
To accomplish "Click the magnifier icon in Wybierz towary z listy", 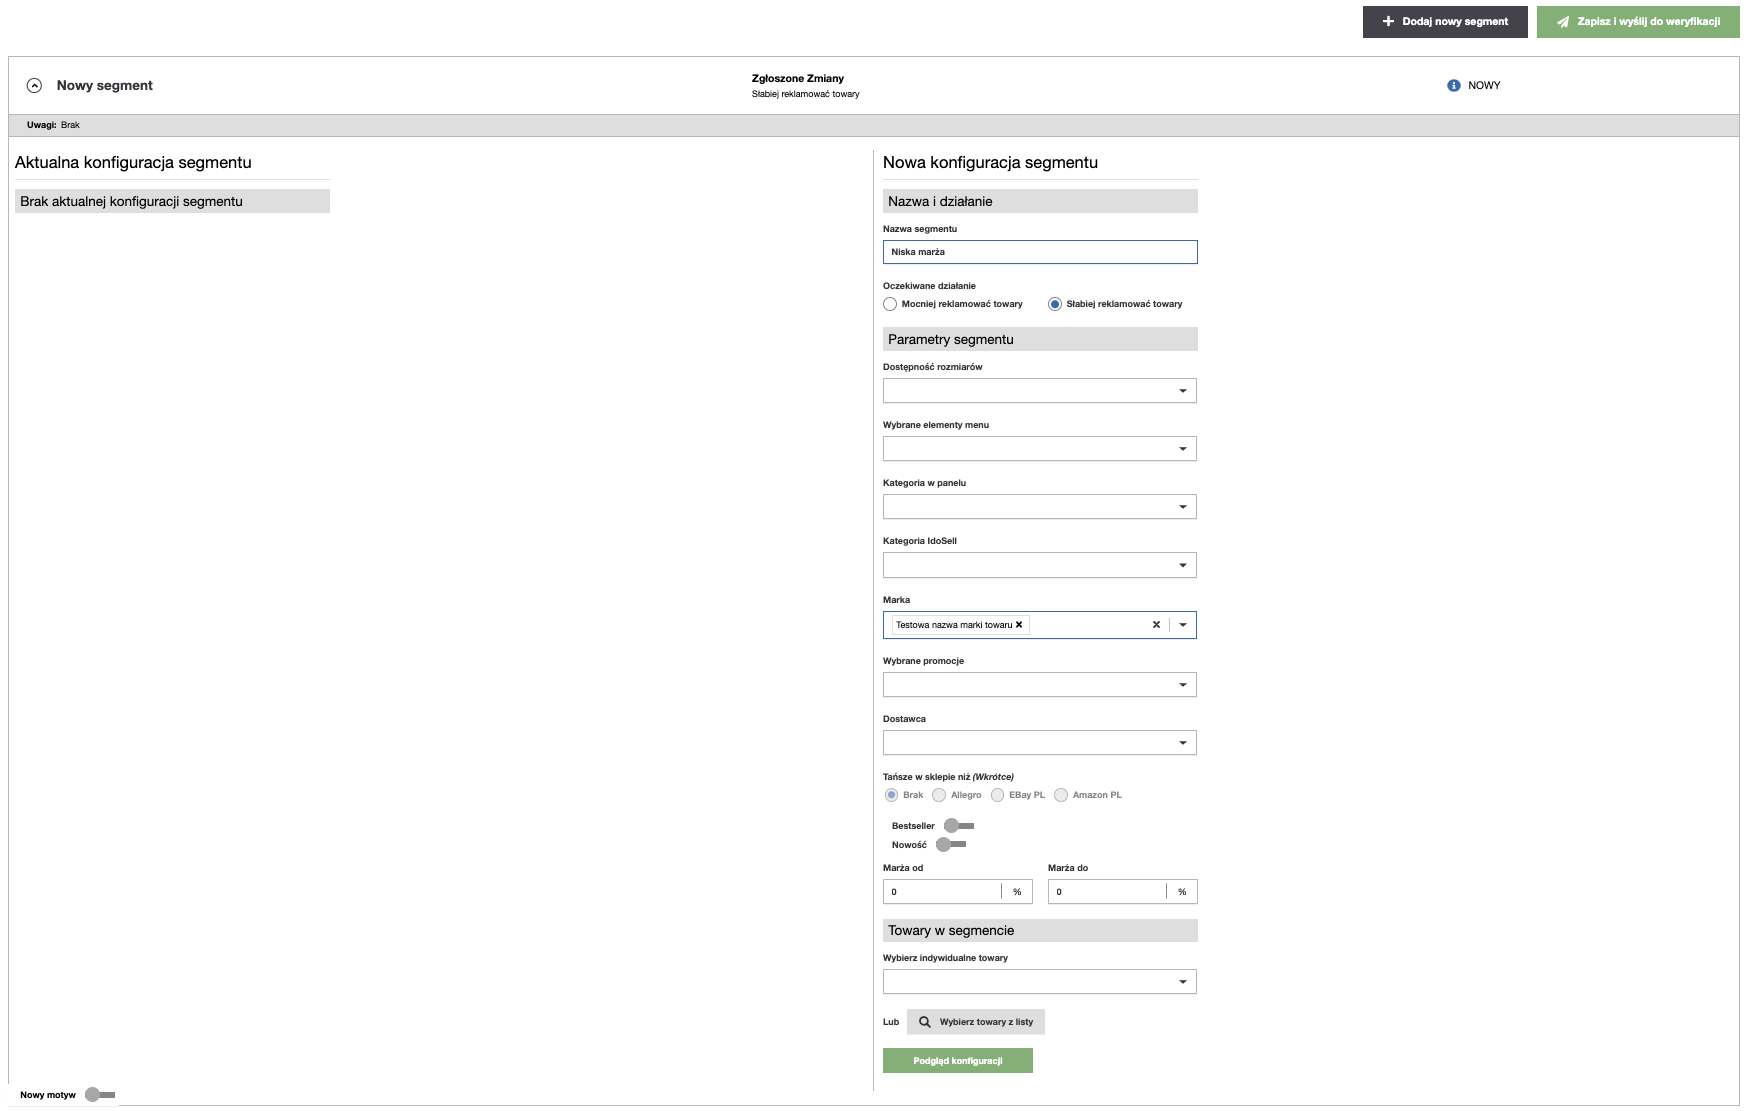I will pyautogui.click(x=925, y=1022).
